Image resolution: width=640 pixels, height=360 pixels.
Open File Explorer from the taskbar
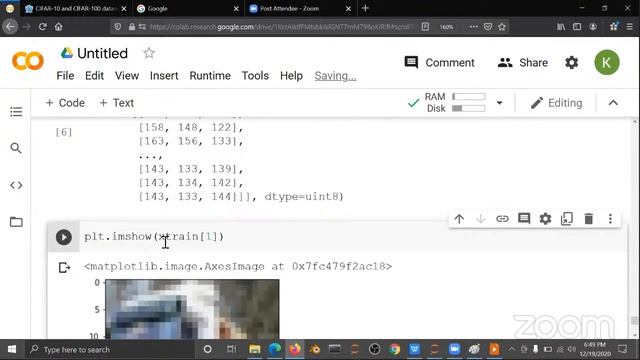click(255, 349)
